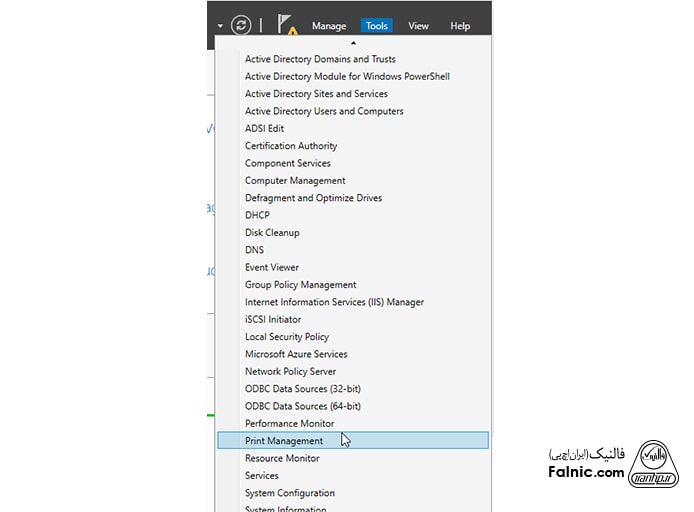Viewport: 694px width, 512px height.
Task: Open the notifications flag icon
Action: (288, 25)
